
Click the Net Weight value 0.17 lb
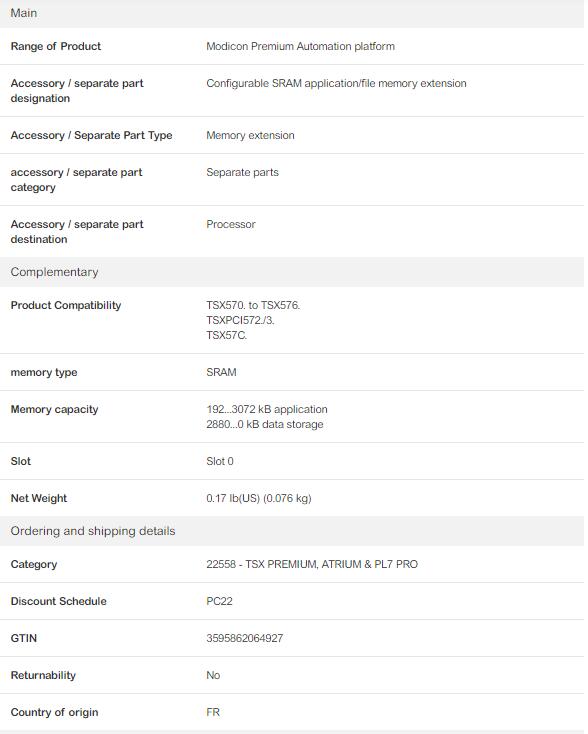[259, 498]
